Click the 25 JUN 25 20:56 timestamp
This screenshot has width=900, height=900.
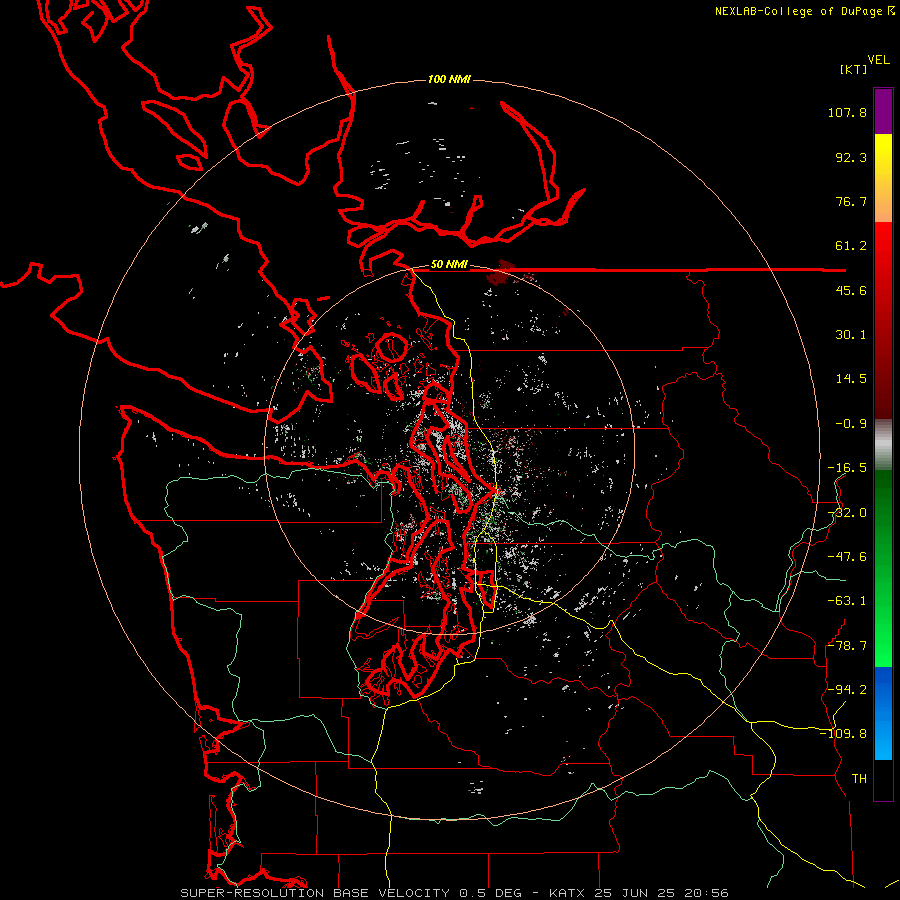pos(662,893)
